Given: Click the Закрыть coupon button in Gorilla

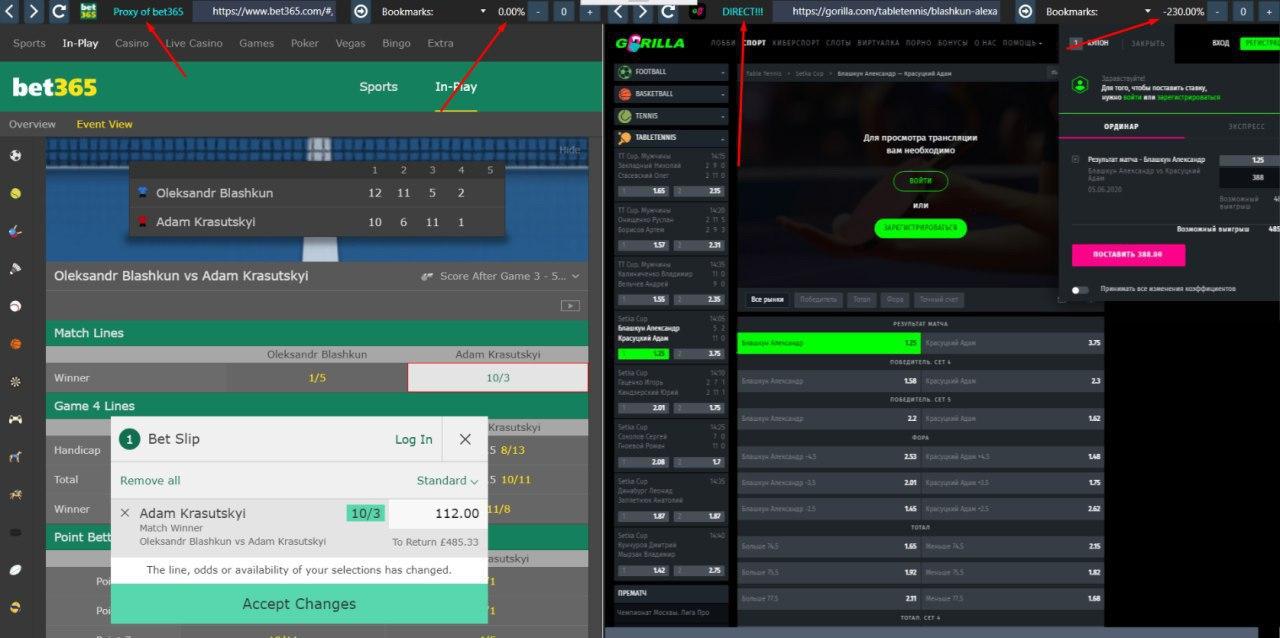Looking at the screenshot, I should point(1147,44).
